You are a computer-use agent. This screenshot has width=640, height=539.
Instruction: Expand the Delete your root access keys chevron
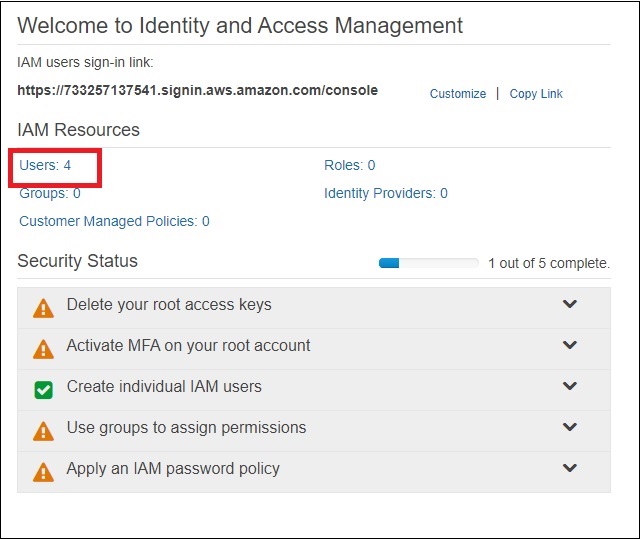click(x=570, y=305)
